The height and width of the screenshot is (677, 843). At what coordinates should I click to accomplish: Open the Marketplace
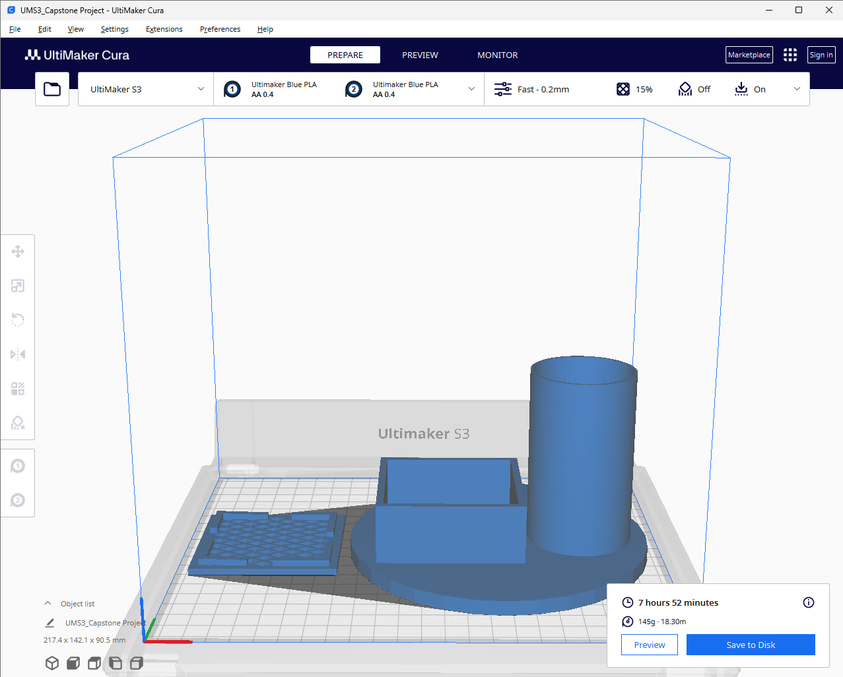(749, 55)
